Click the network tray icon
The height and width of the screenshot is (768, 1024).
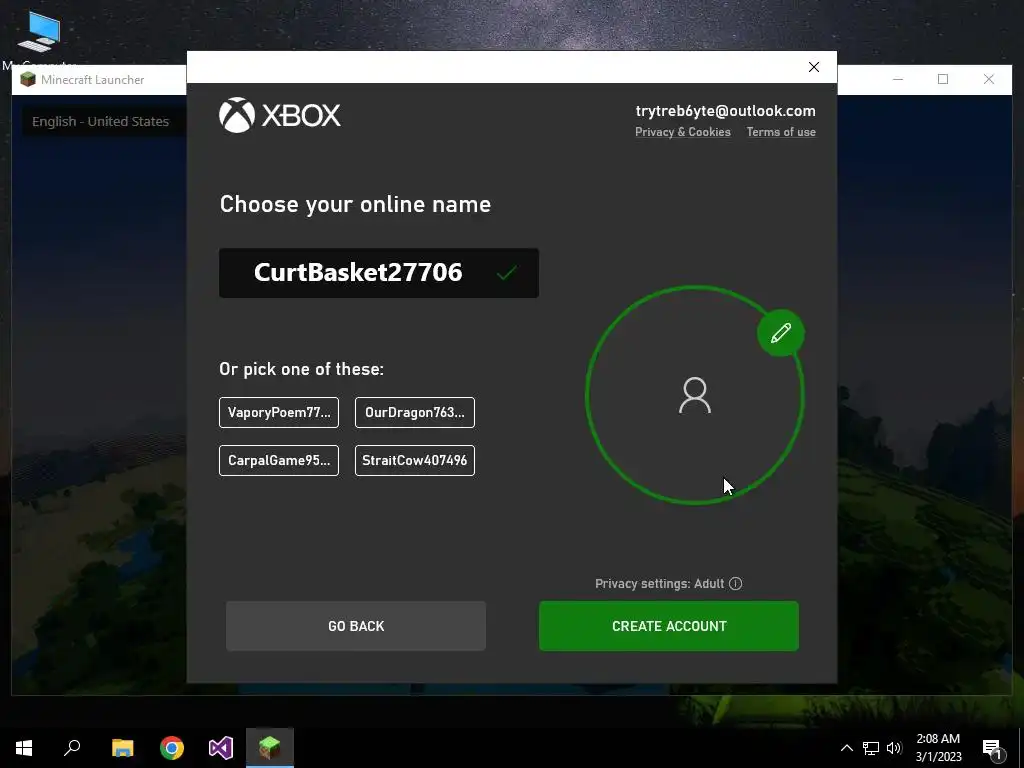coord(871,748)
